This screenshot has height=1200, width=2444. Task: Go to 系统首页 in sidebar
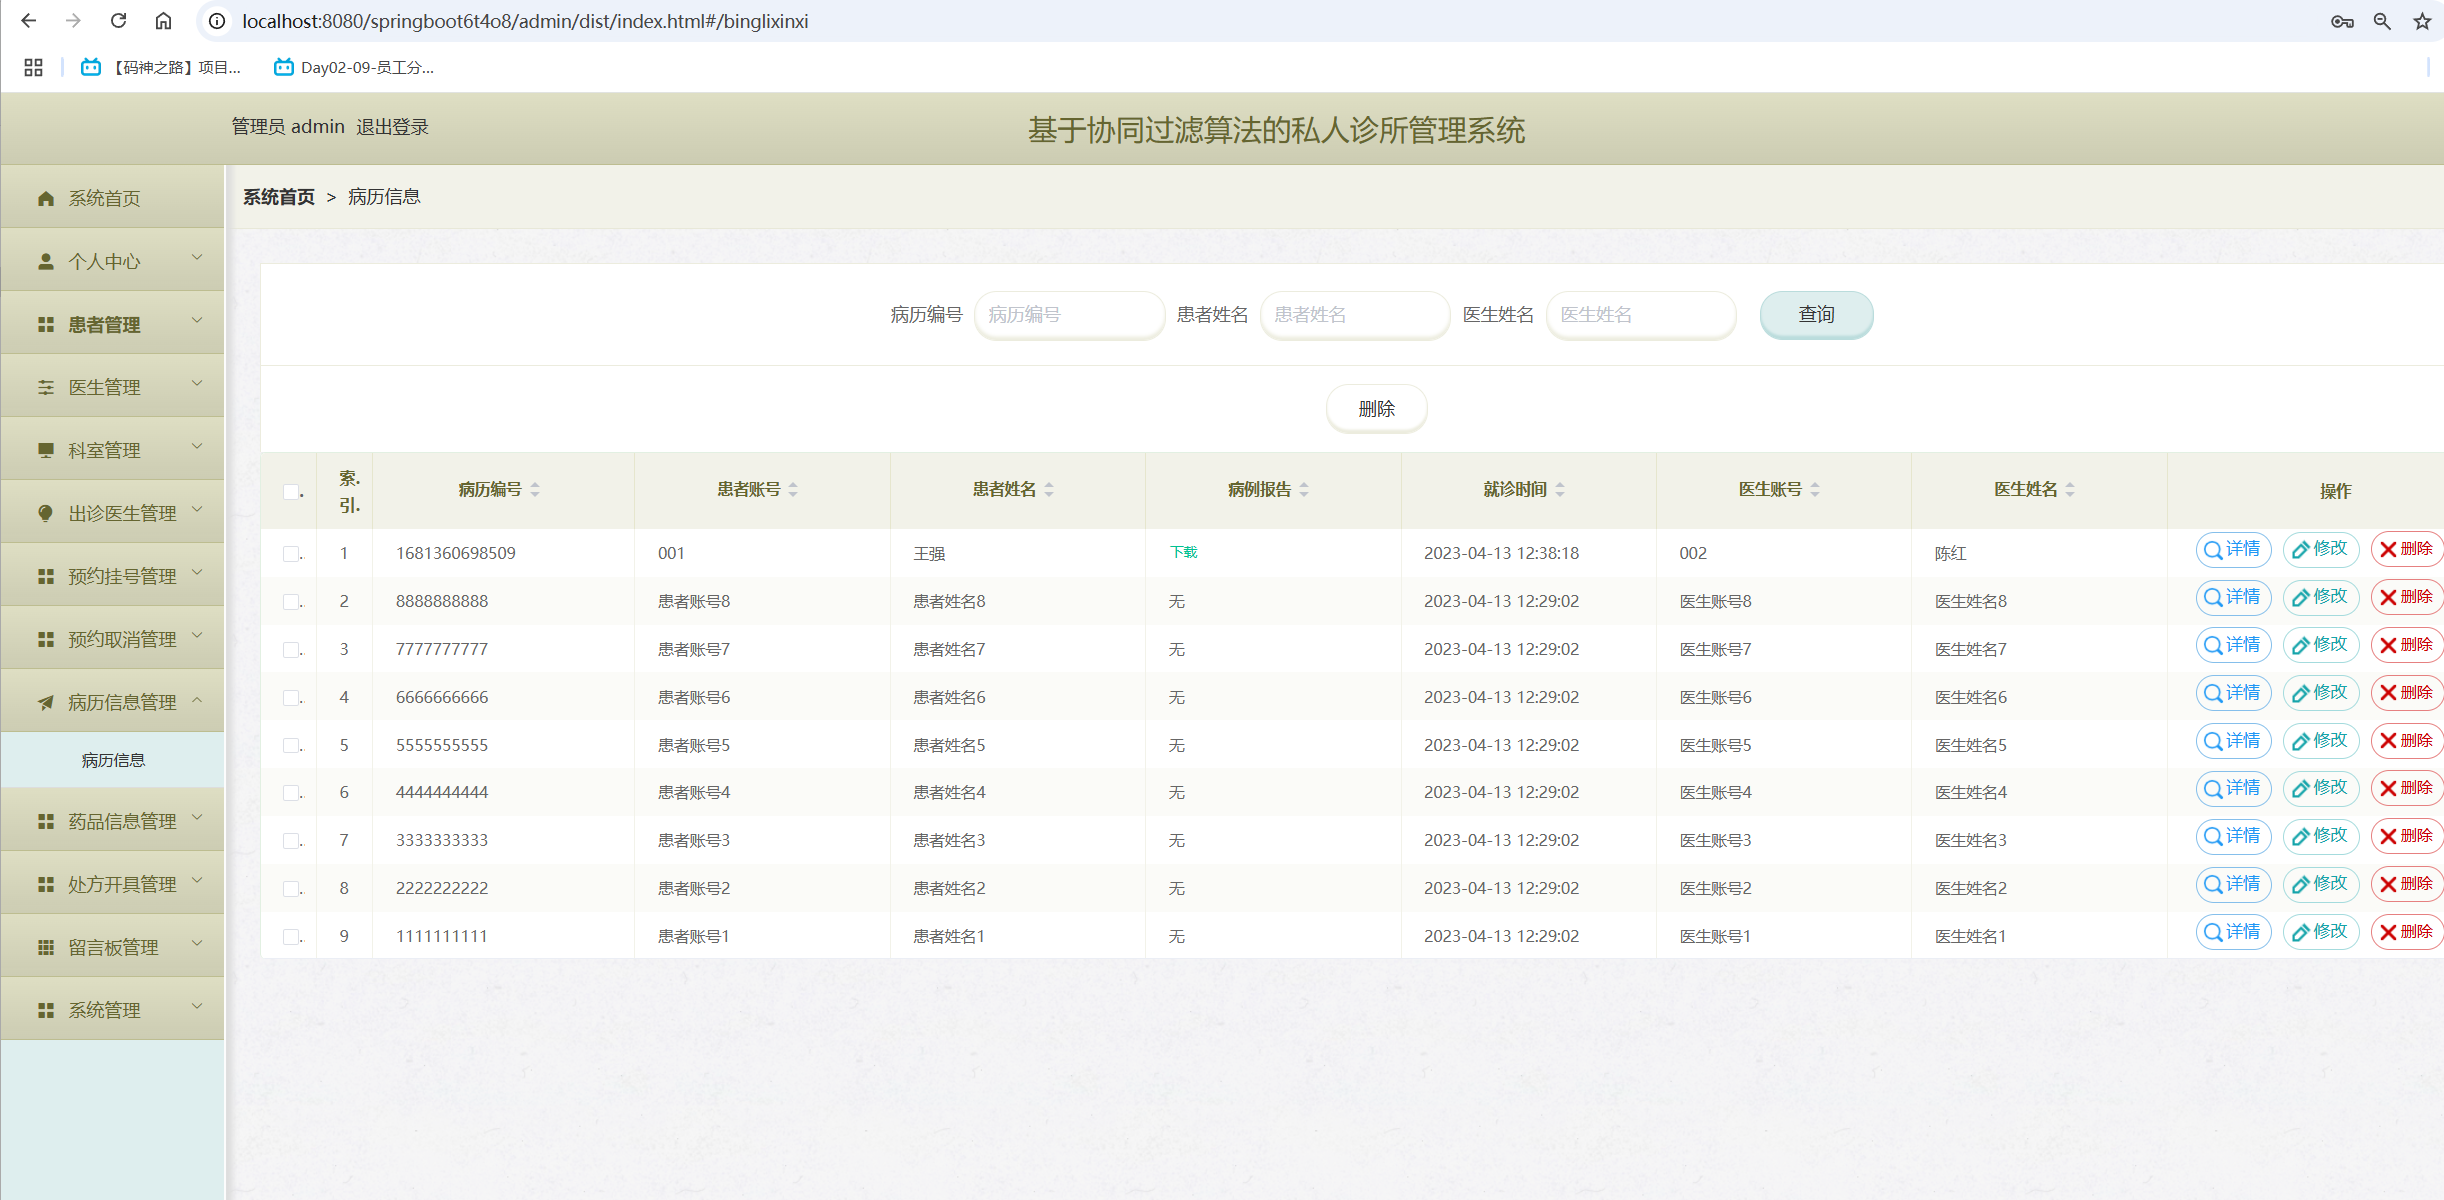[112, 198]
